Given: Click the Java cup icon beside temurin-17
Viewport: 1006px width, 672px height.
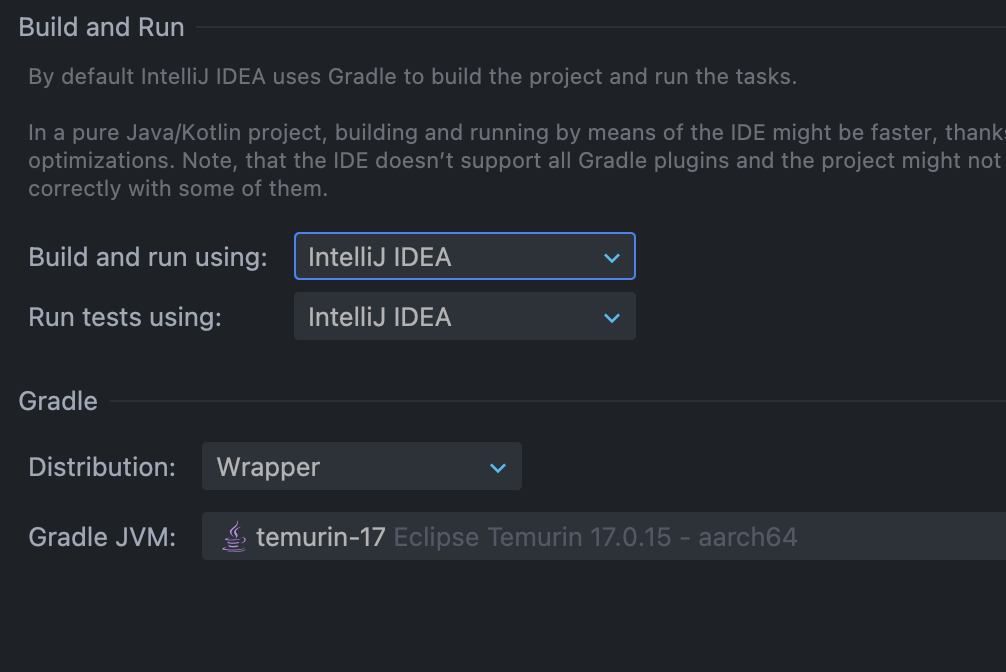Looking at the screenshot, I should (234, 537).
